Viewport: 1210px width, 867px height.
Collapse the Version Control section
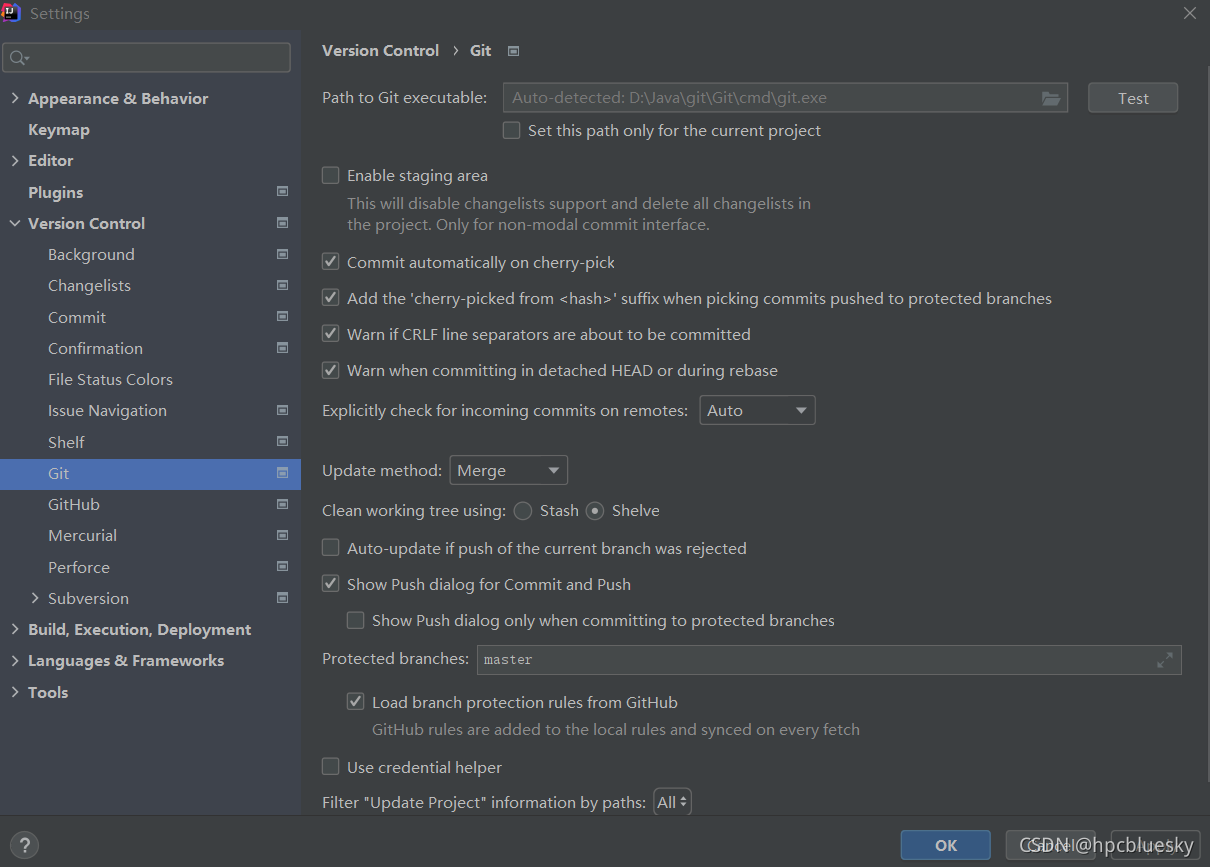coord(15,223)
